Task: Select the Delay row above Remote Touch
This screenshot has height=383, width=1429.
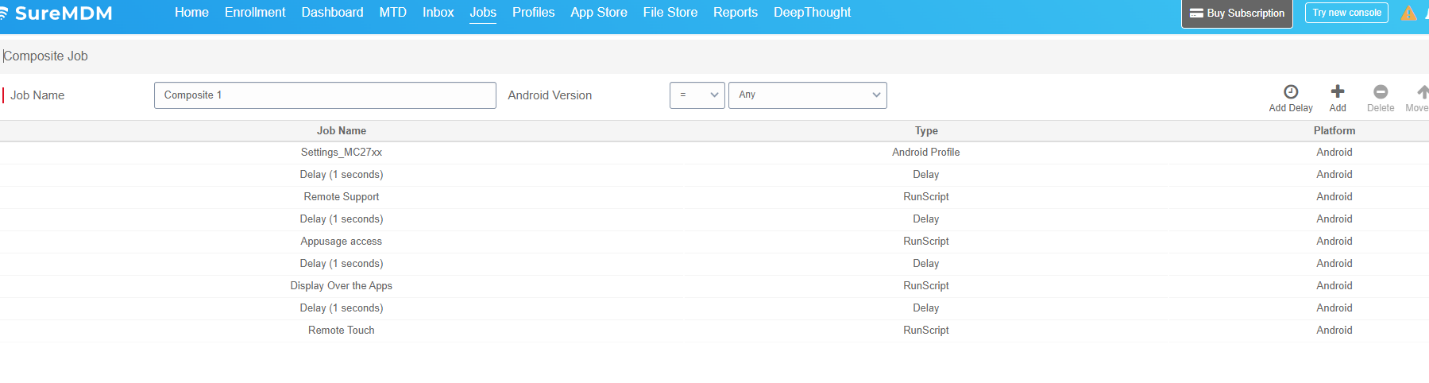Action: click(x=714, y=308)
